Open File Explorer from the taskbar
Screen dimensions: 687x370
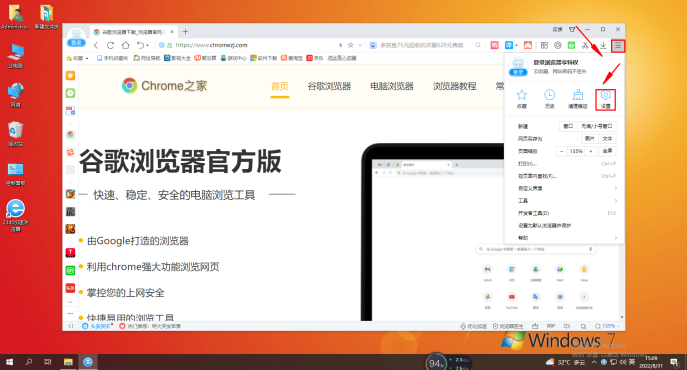[68, 362]
